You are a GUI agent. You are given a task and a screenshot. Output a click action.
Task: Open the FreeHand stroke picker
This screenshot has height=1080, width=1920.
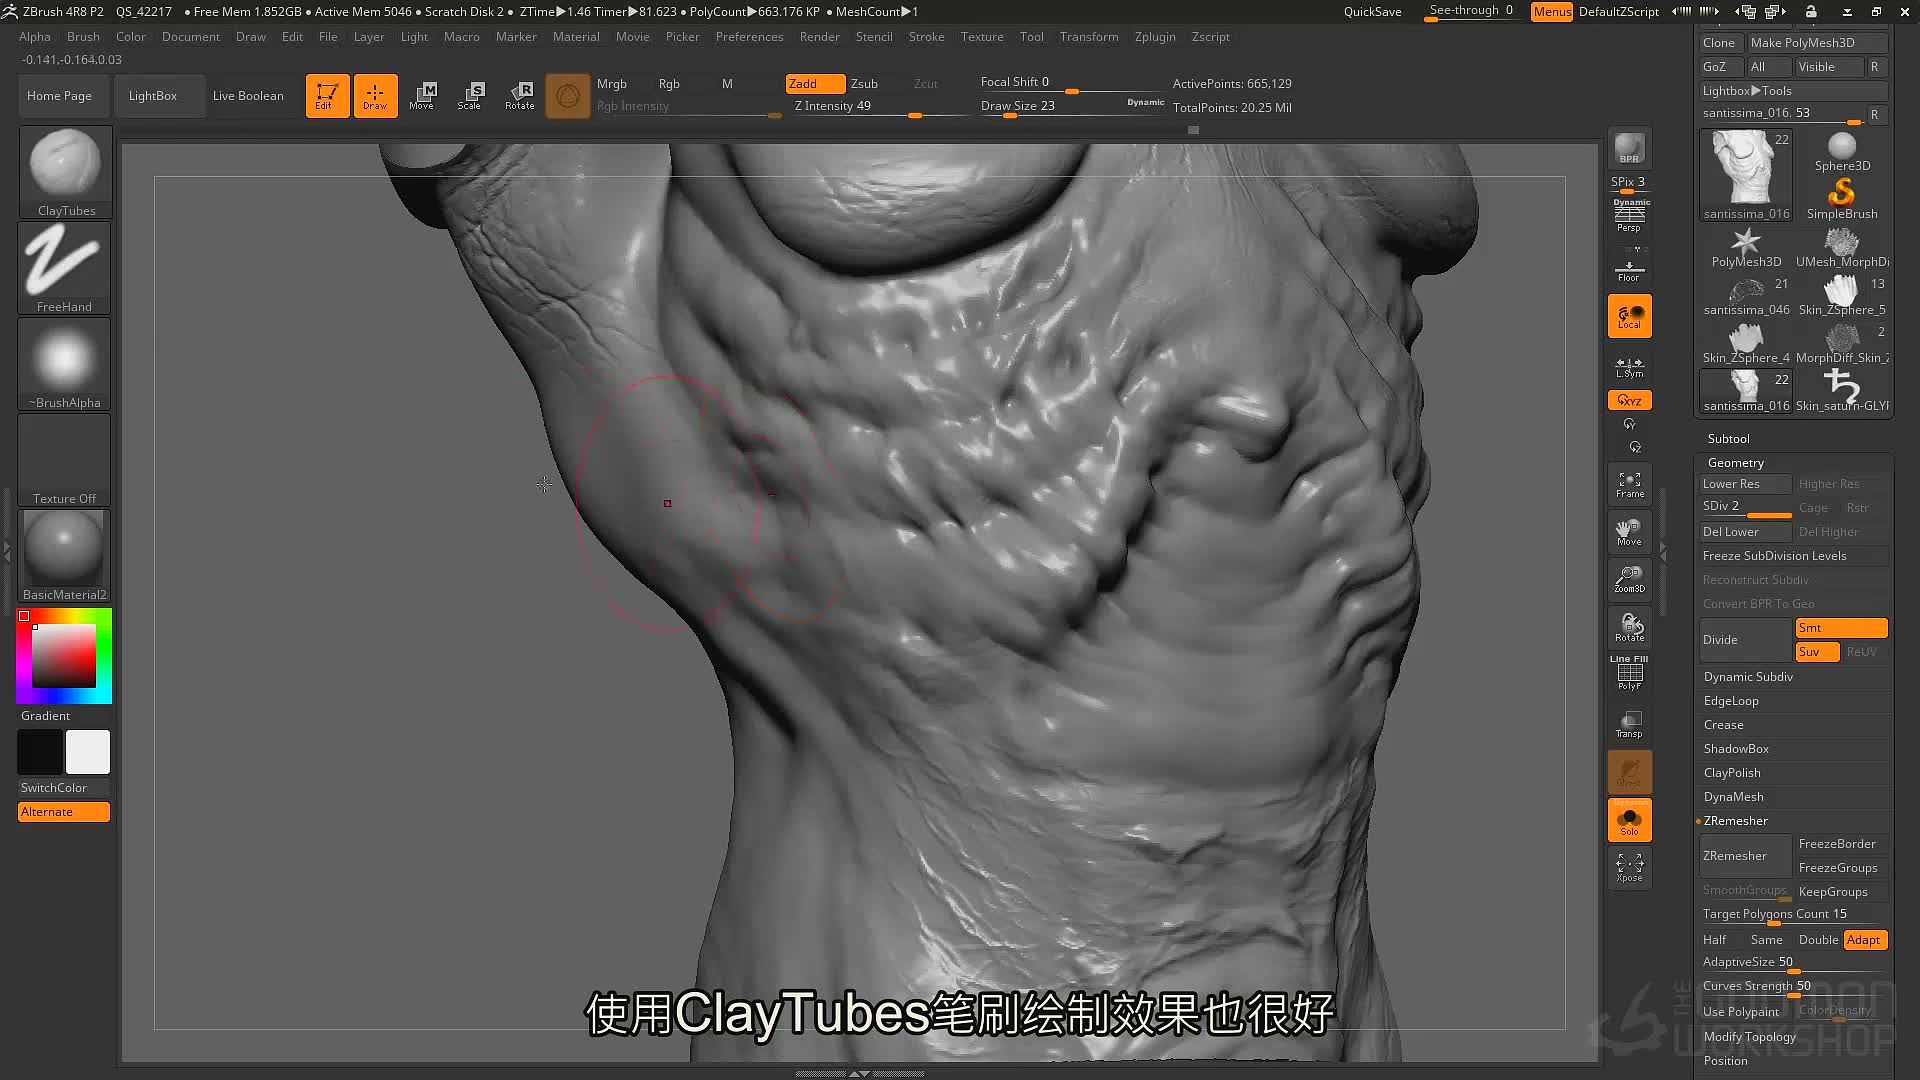[65, 268]
